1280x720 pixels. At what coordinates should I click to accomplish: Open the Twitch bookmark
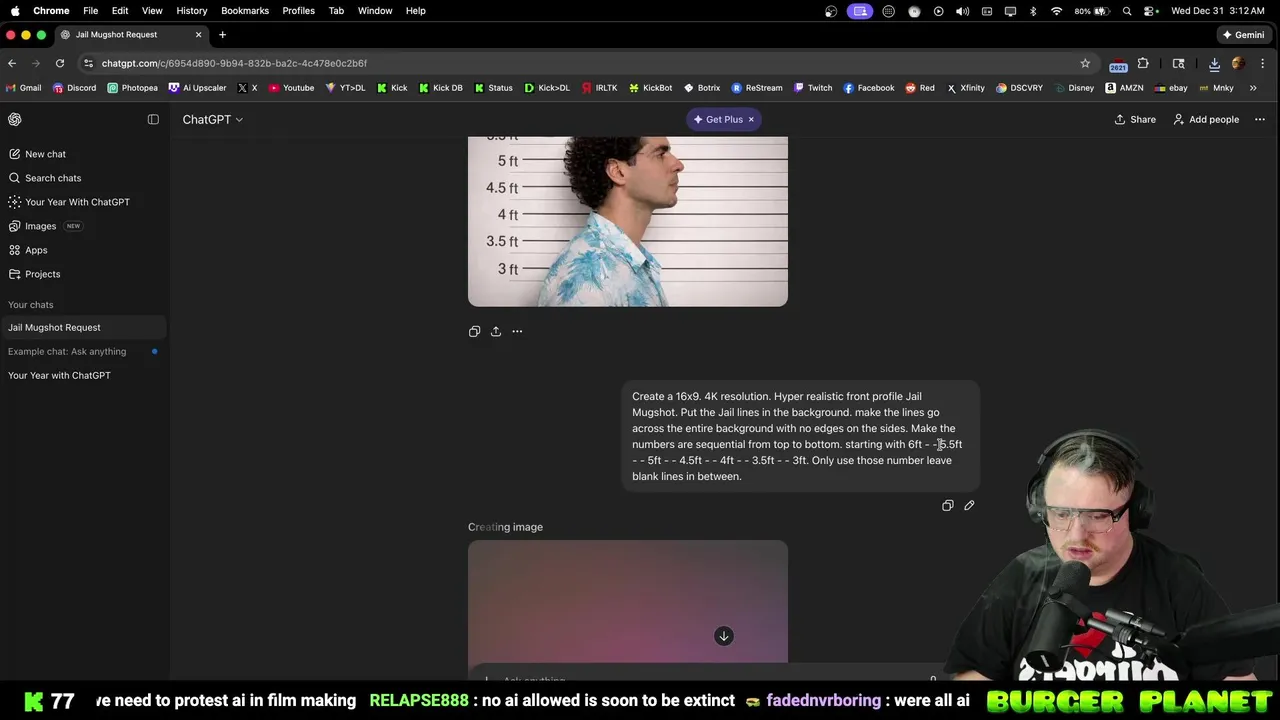point(813,88)
